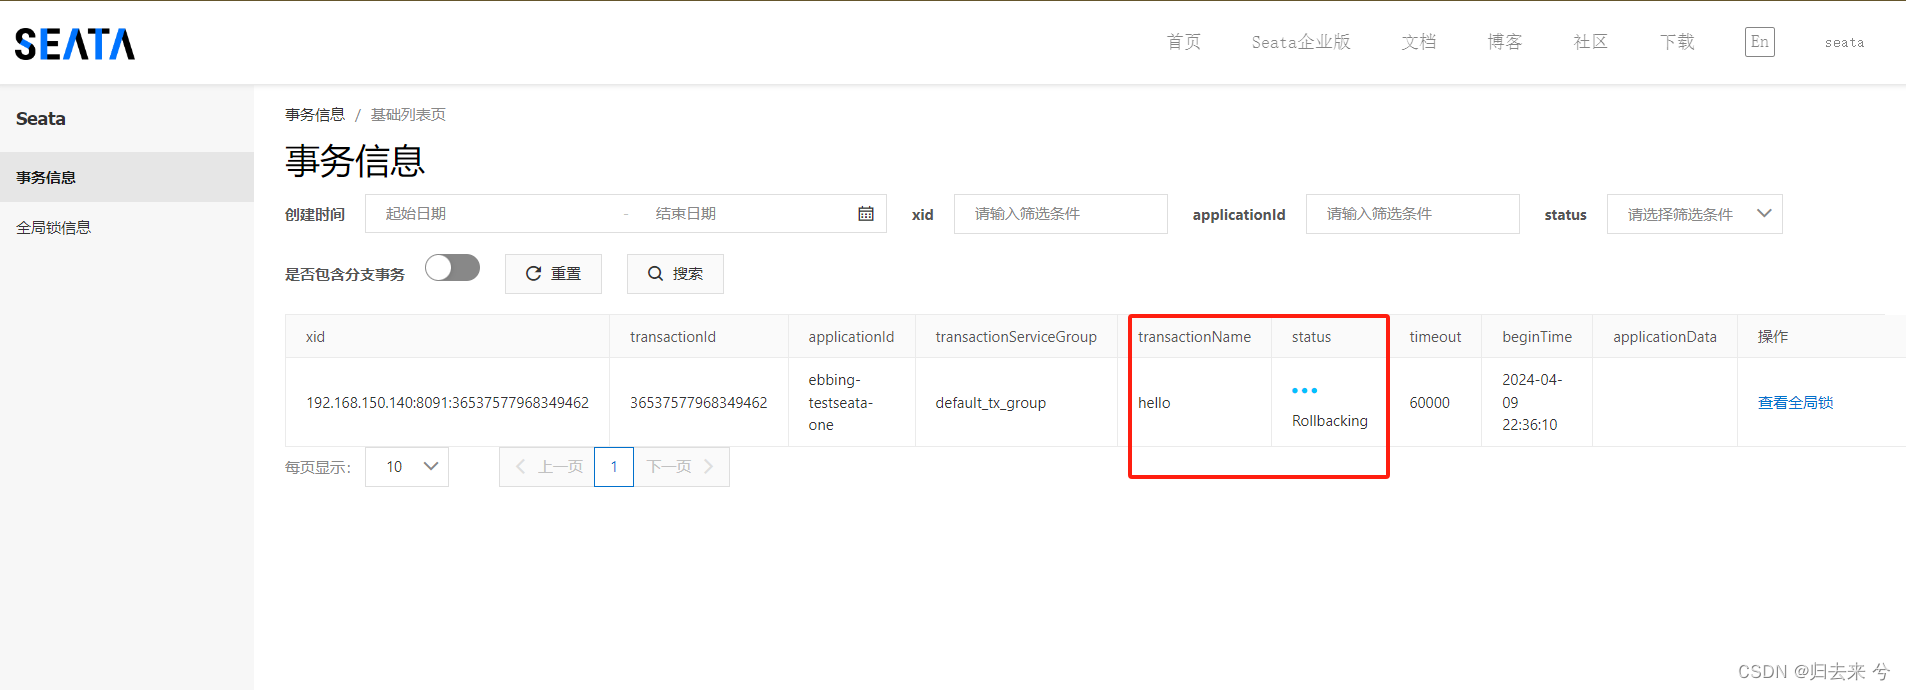Screen dimensions: 1906x690
Task: Click 查看全局锁 link in the row
Action: click(1795, 403)
